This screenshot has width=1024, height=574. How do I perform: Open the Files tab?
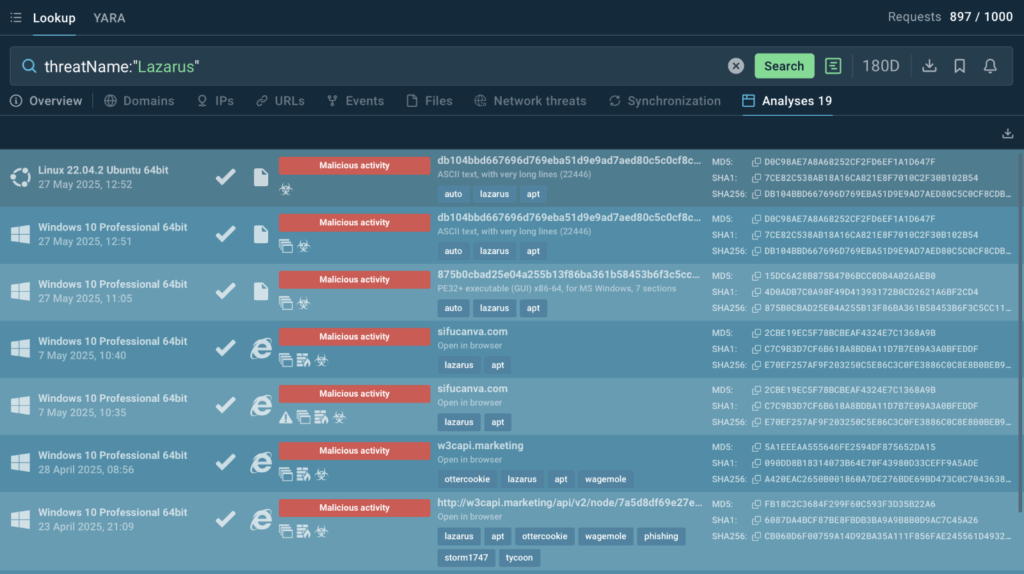tap(429, 101)
